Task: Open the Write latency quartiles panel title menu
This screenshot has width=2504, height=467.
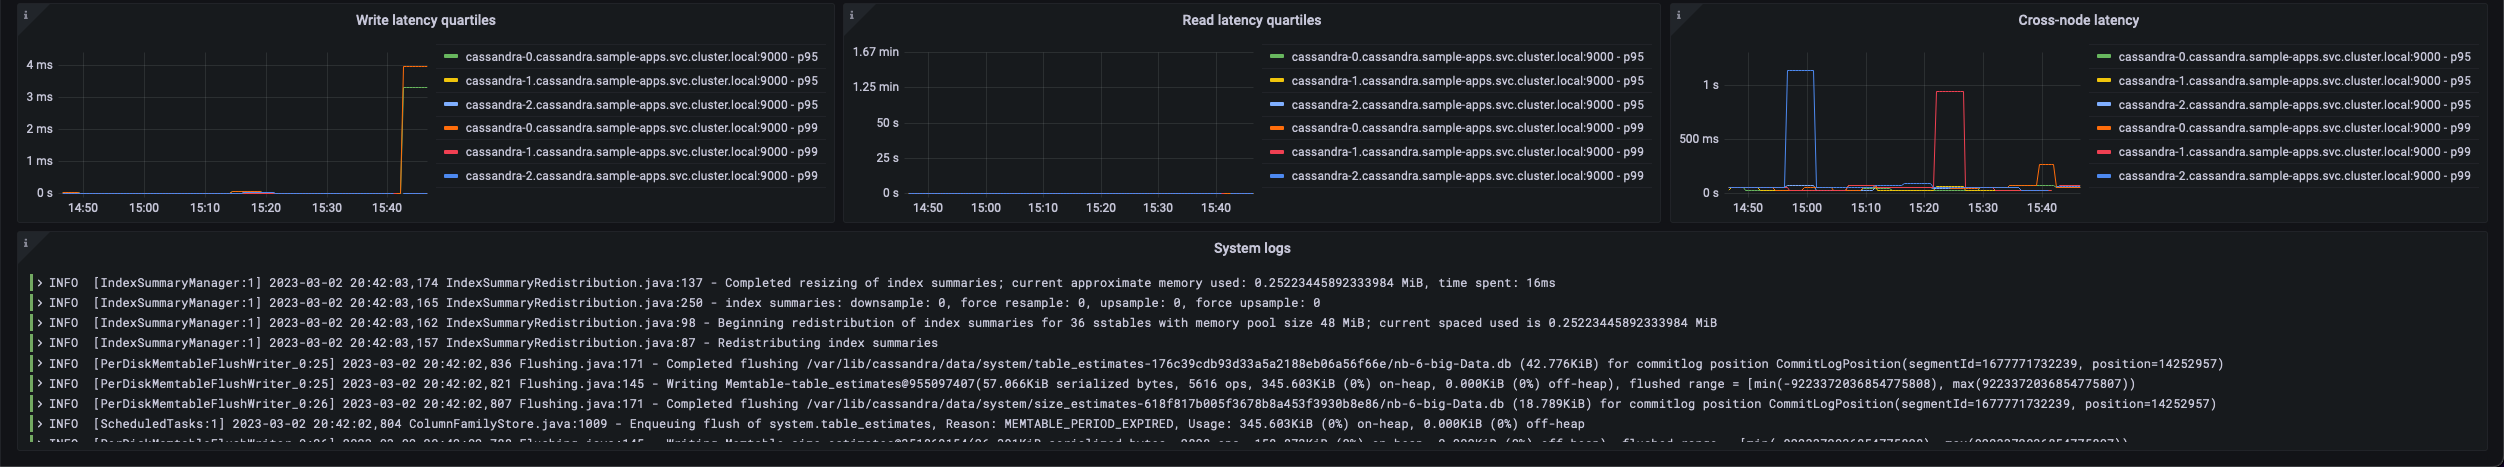Action: pos(425,20)
